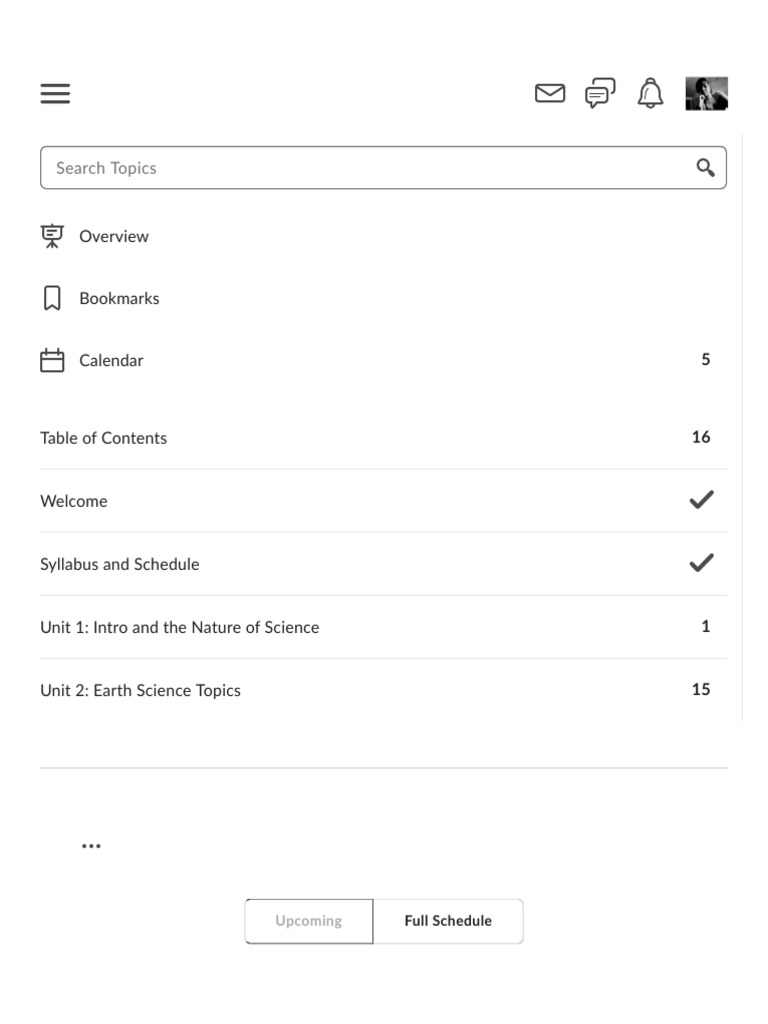Screen dimensions: 768x1024
Task: Open the message alerts envelope icon
Action: click(x=550, y=93)
